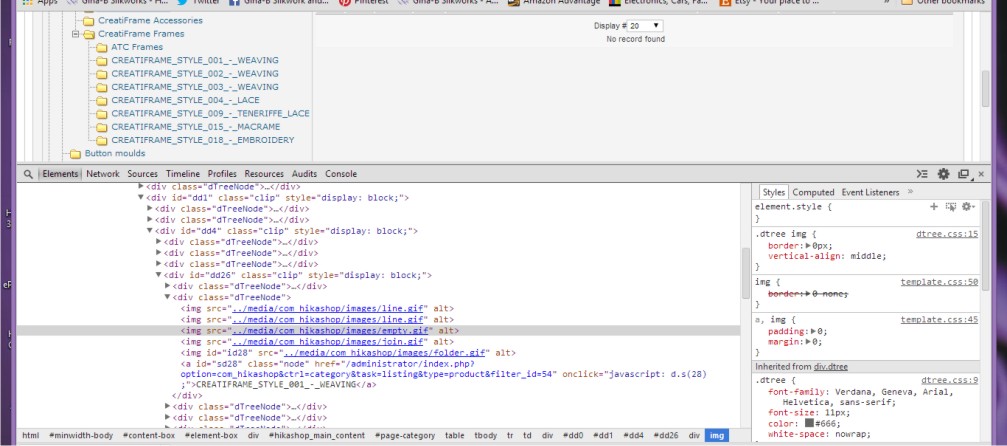Switch to the Console panel
Viewport: 1007px width, 446px height.
[341, 174]
